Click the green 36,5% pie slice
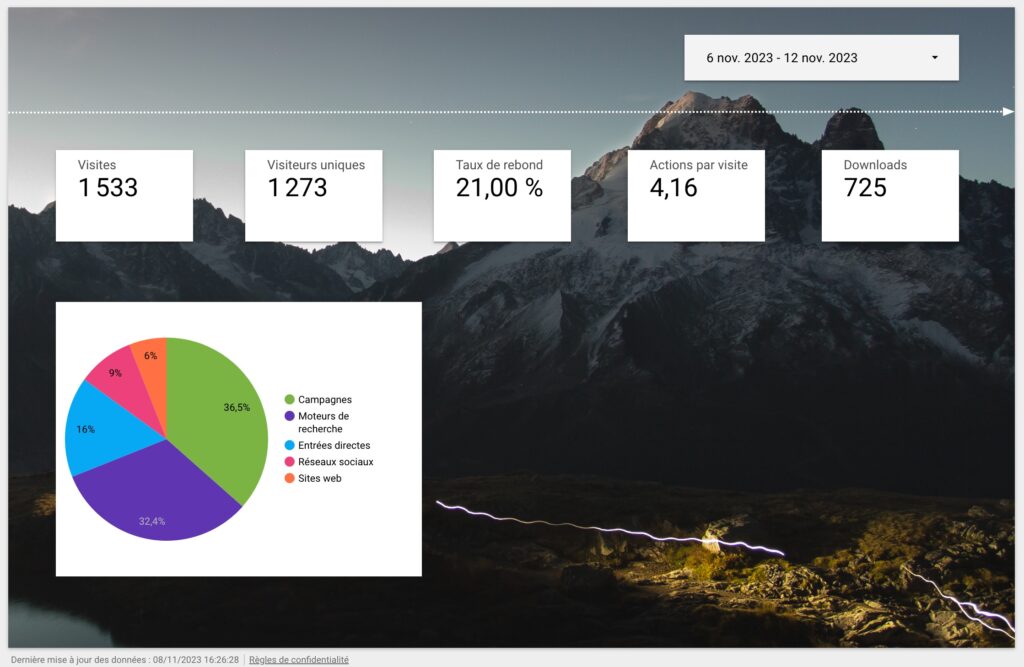The height and width of the screenshot is (667, 1024). pyautogui.click(x=220, y=410)
